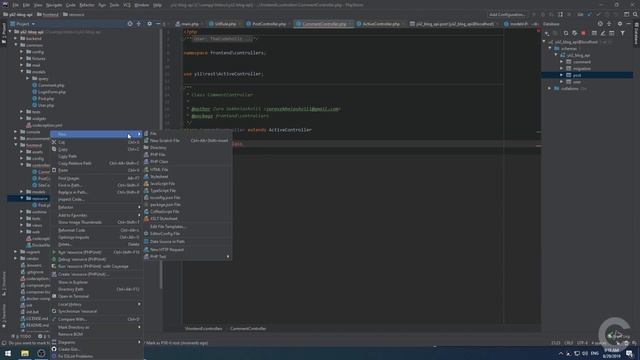Click resource breadcrumb in navigation bar
The height and width of the screenshot is (360, 640).
73,14
